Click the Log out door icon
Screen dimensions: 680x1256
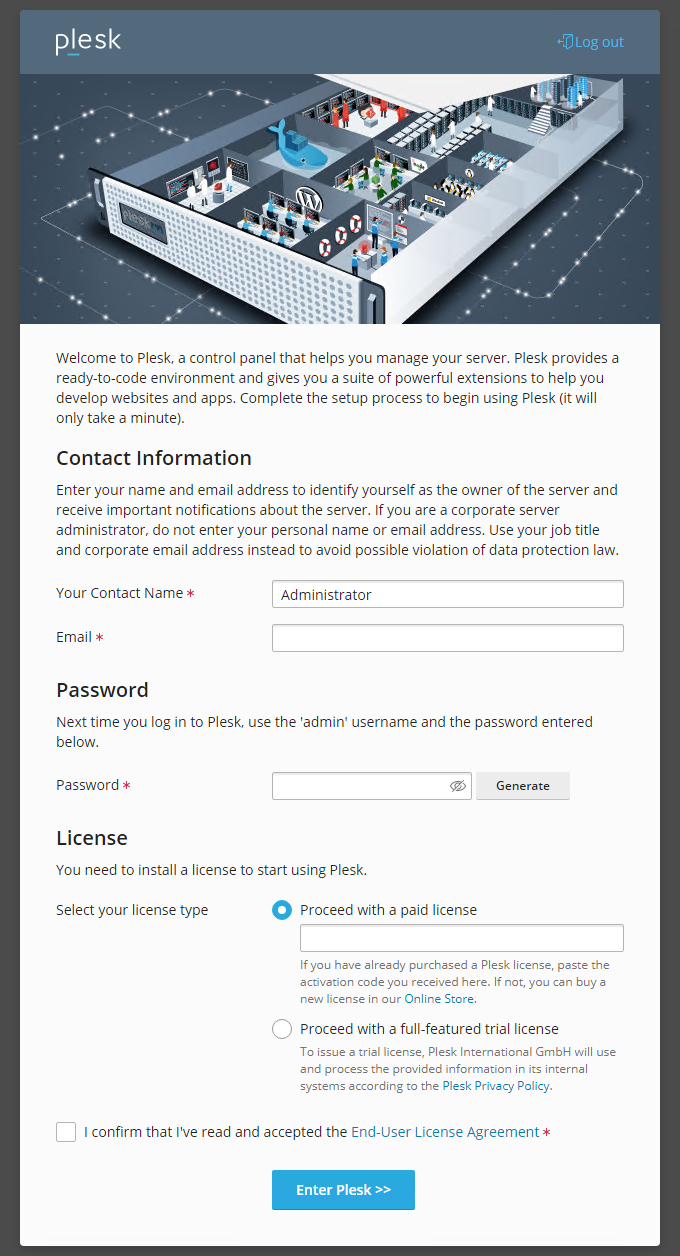[565, 42]
